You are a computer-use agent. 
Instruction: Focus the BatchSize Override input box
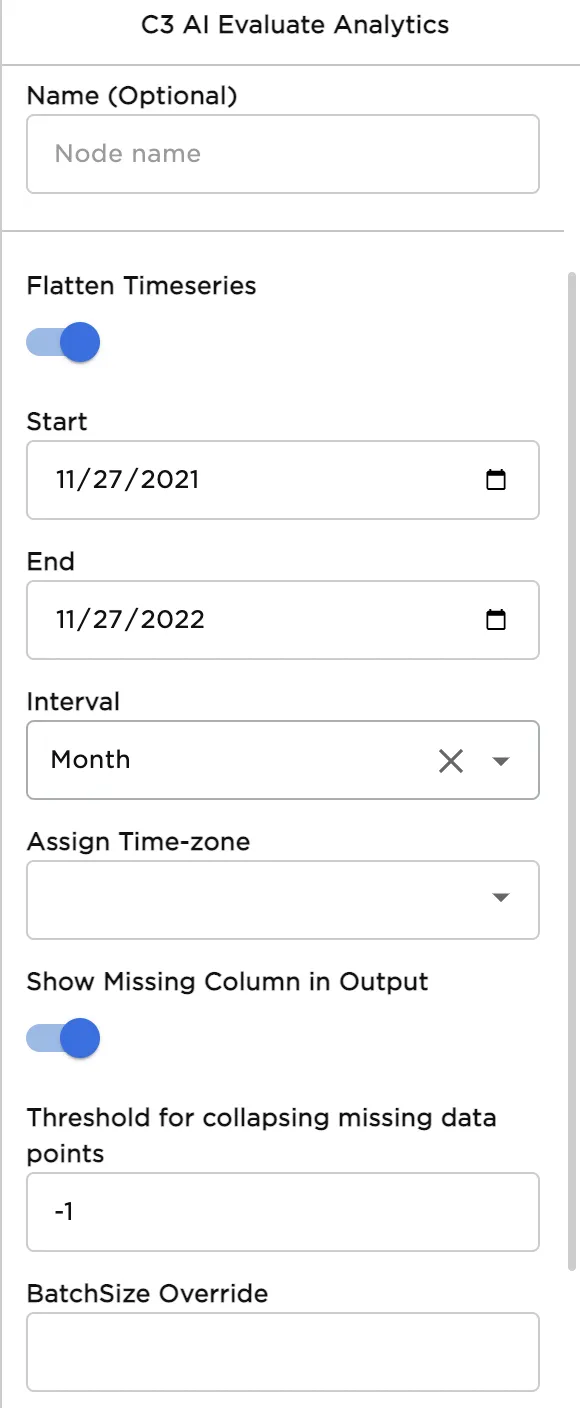coord(283,1352)
